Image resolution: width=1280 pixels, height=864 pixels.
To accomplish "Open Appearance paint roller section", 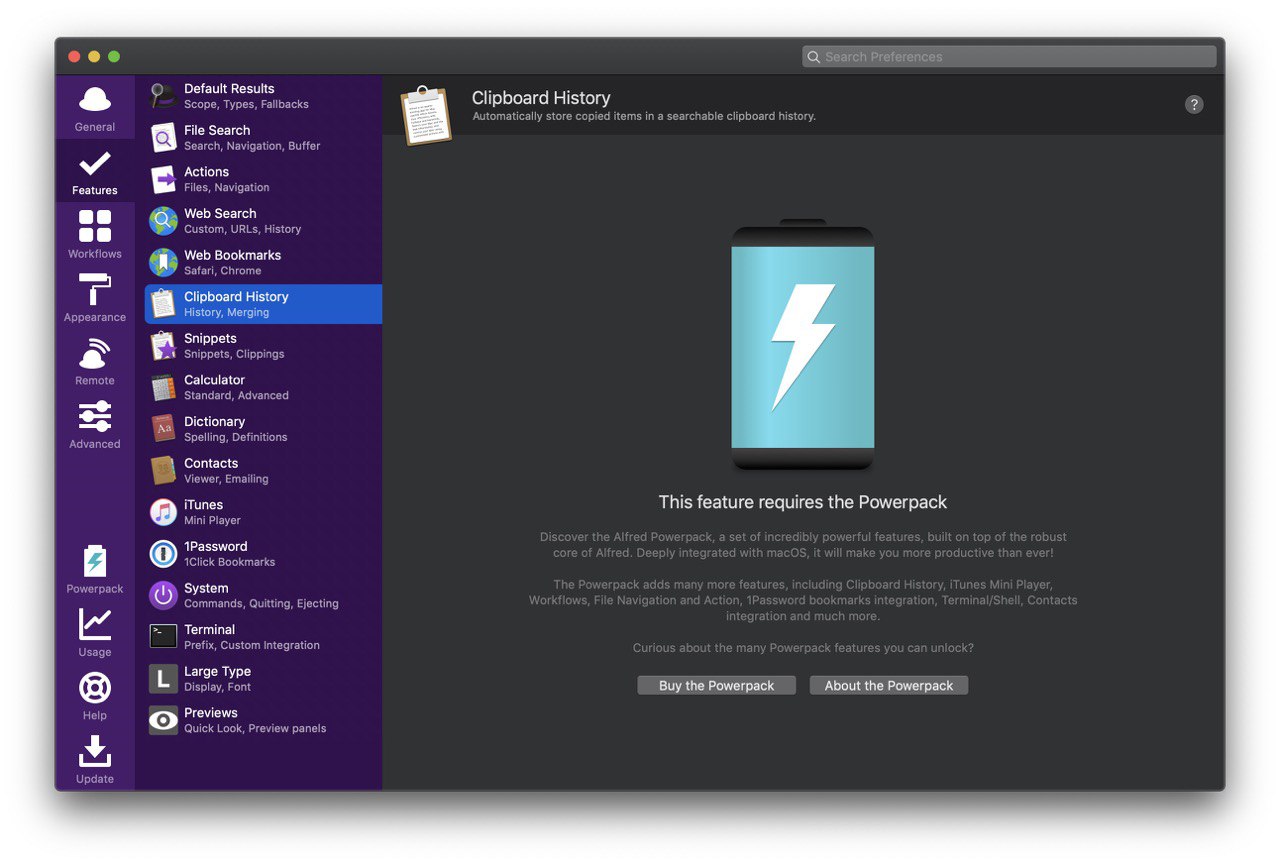I will (x=95, y=297).
